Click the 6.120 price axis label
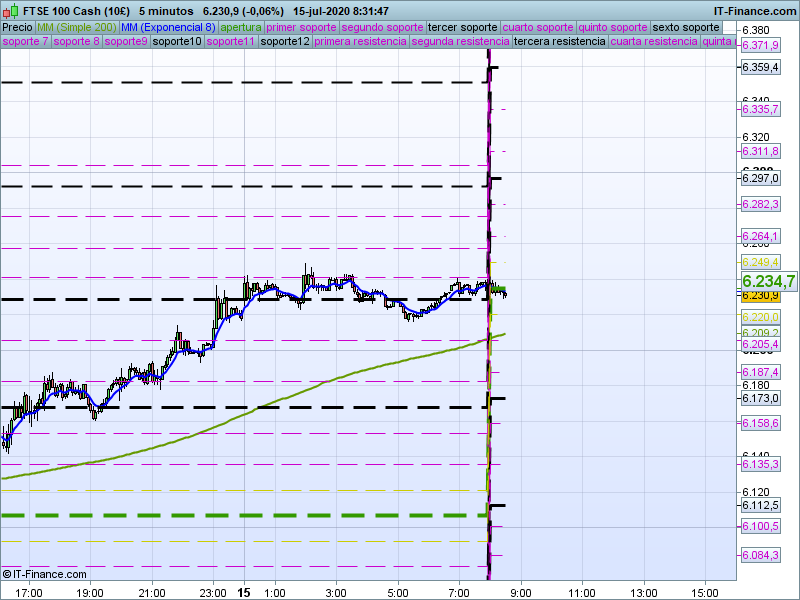Image resolution: width=800 pixels, height=600 pixels. pos(756,492)
